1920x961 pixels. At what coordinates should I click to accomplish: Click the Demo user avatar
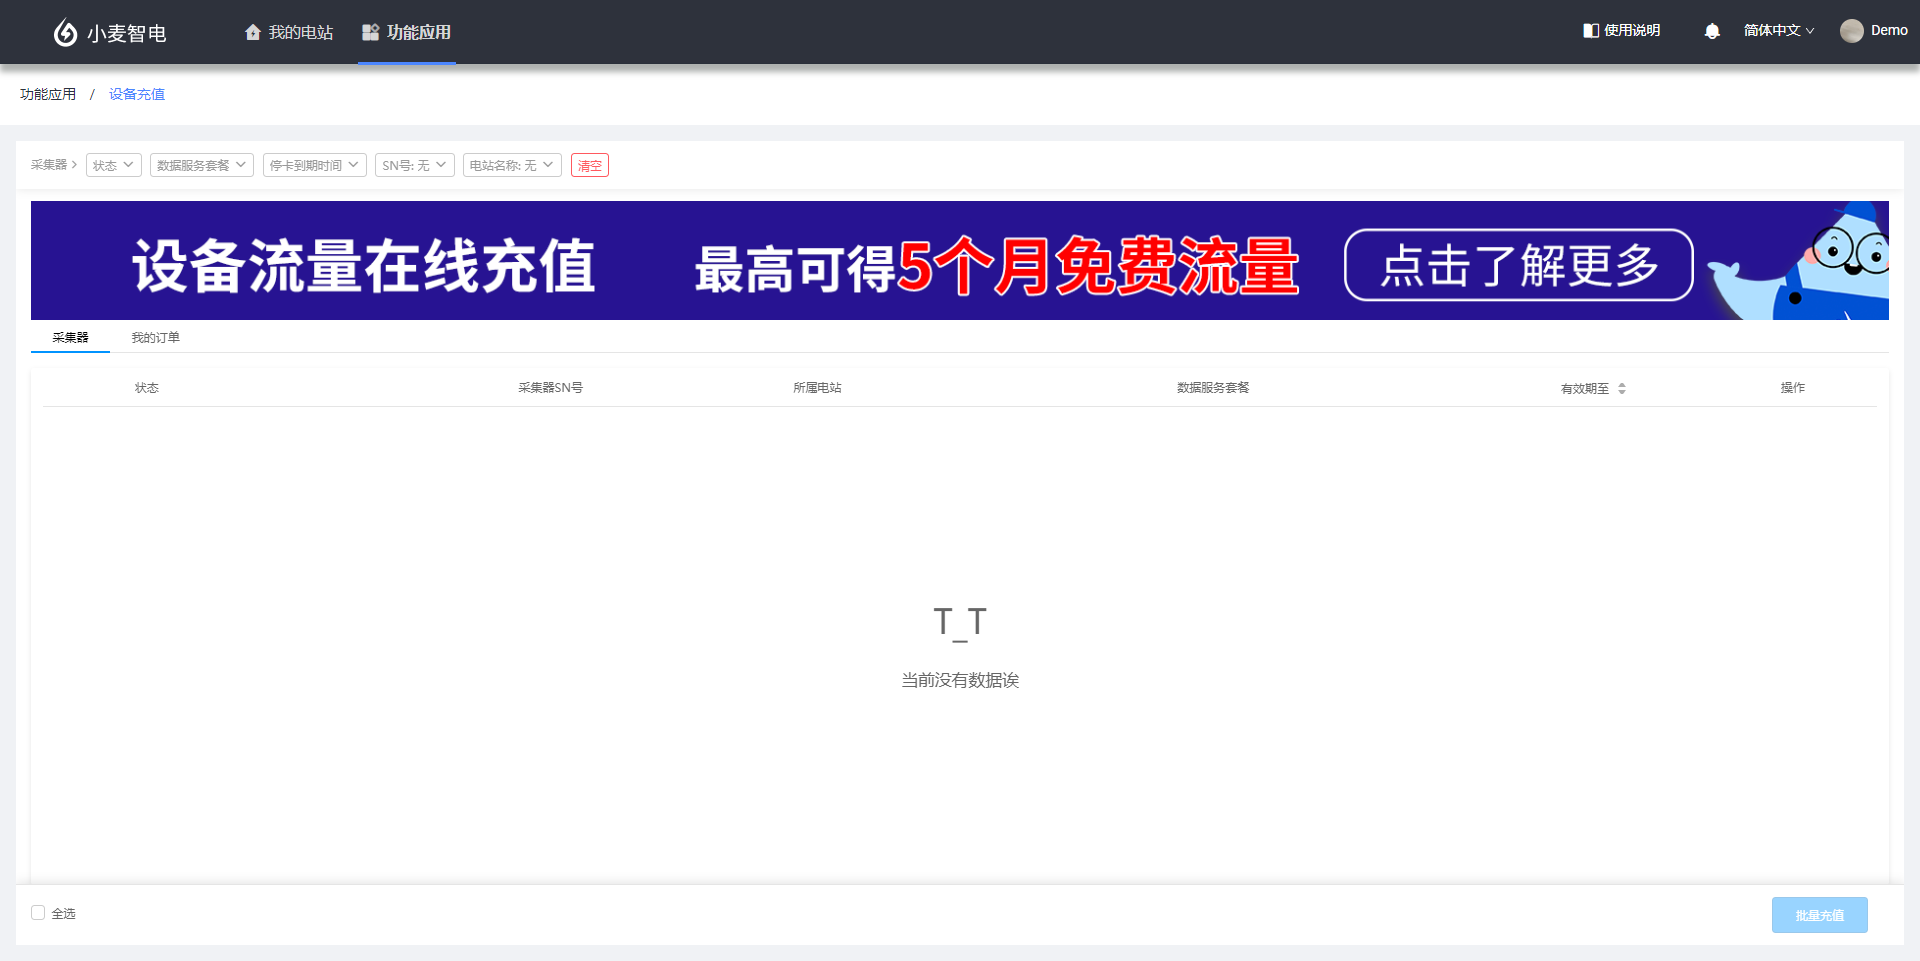tap(1851, 31)
